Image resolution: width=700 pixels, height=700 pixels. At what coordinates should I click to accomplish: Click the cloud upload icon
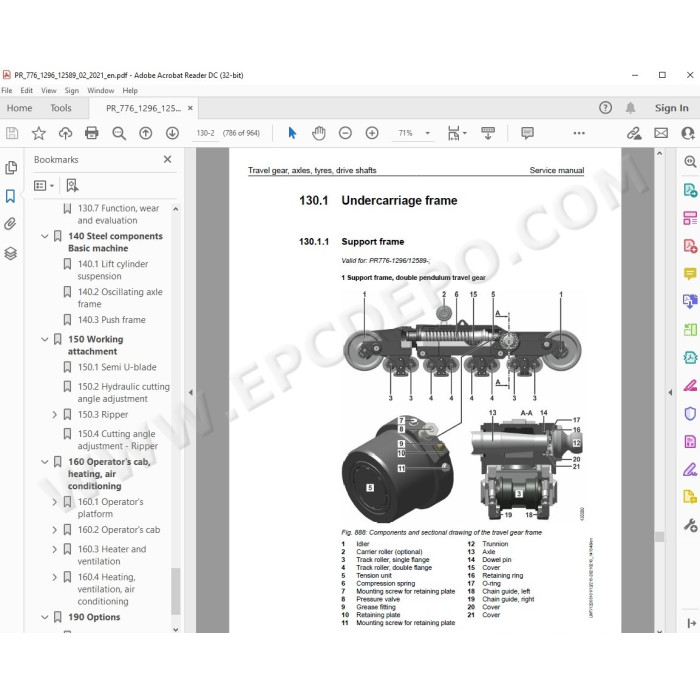[65, 133]
